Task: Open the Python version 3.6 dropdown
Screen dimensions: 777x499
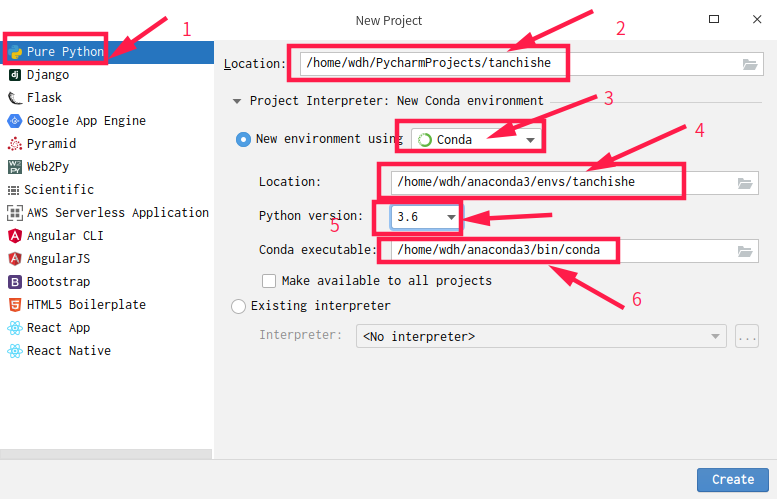Action: pyautogui.click(x=425, y=217)
